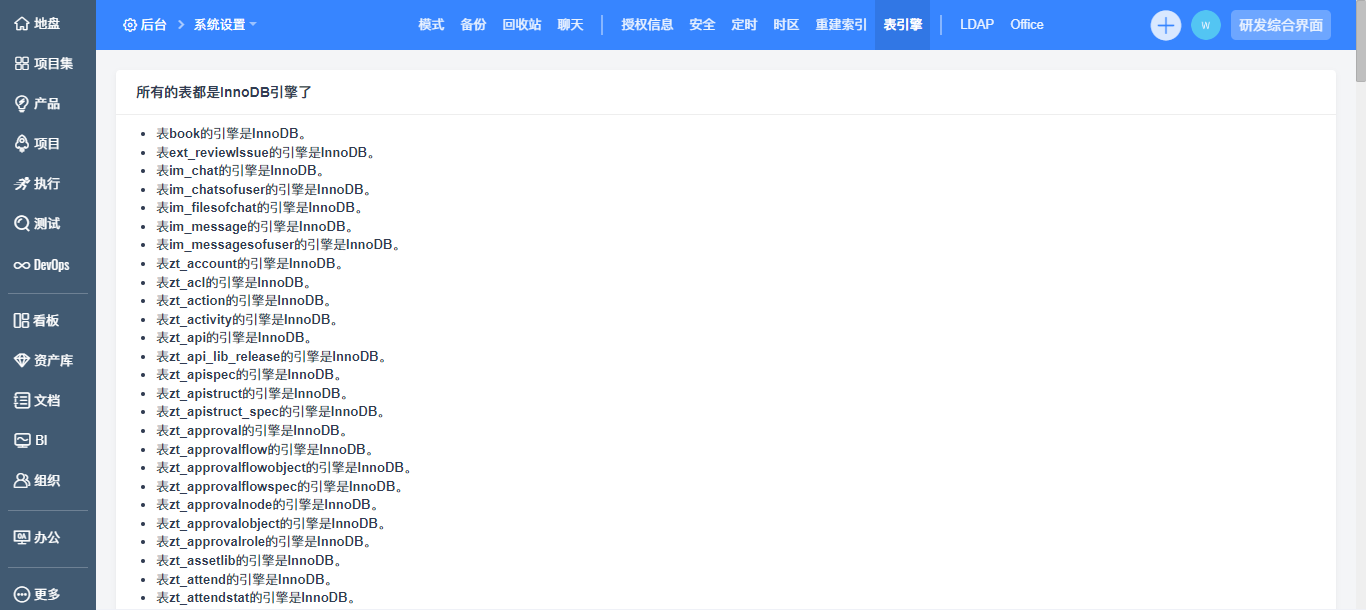
Task: Click the heading 所有的表都是InnoDB引擎了
Action: coord(225,92)
